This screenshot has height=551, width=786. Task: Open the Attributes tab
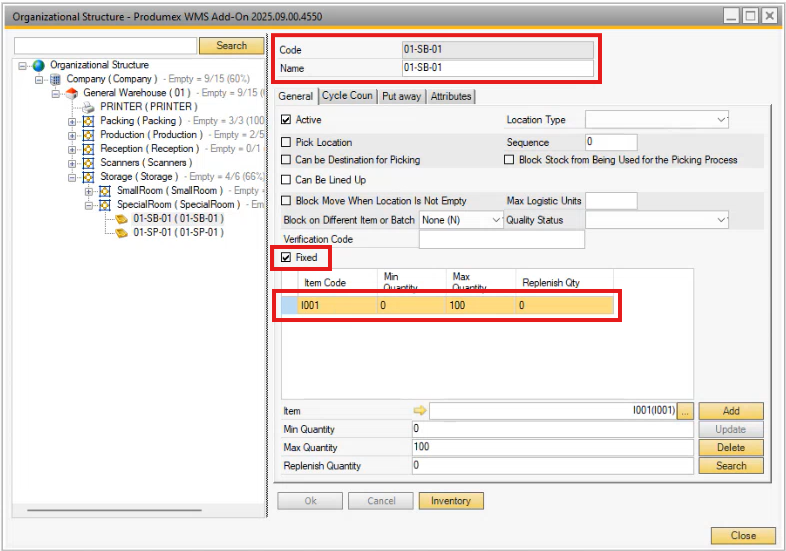(x=450, y=96)
